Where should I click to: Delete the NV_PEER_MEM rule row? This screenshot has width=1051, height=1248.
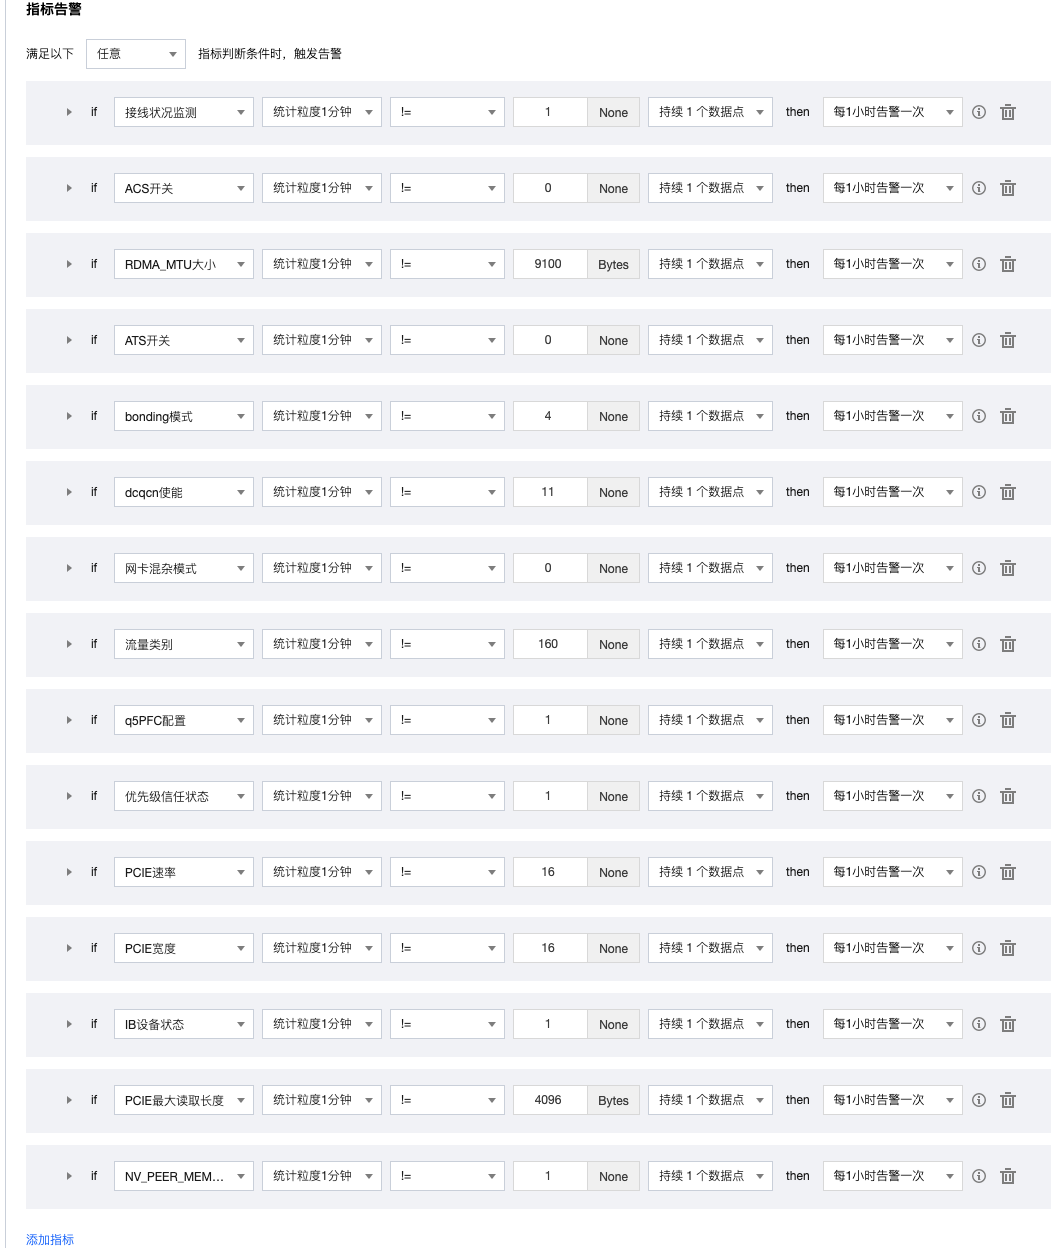[x=1008, y=1176]
